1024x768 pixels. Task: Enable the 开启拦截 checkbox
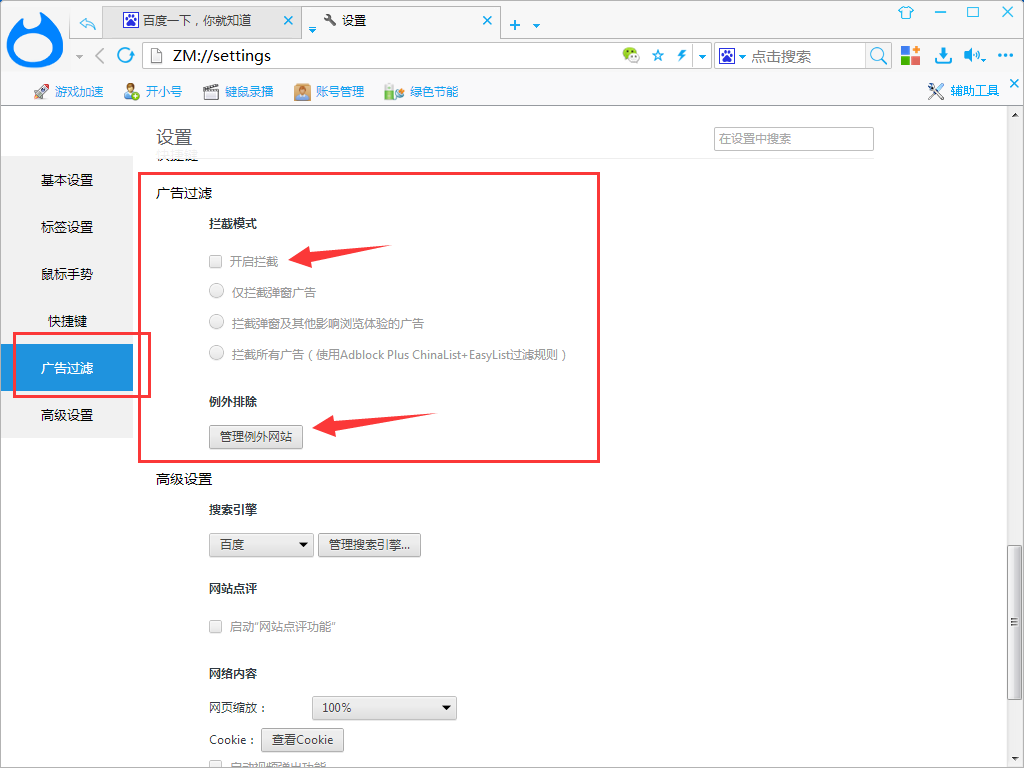215,260
